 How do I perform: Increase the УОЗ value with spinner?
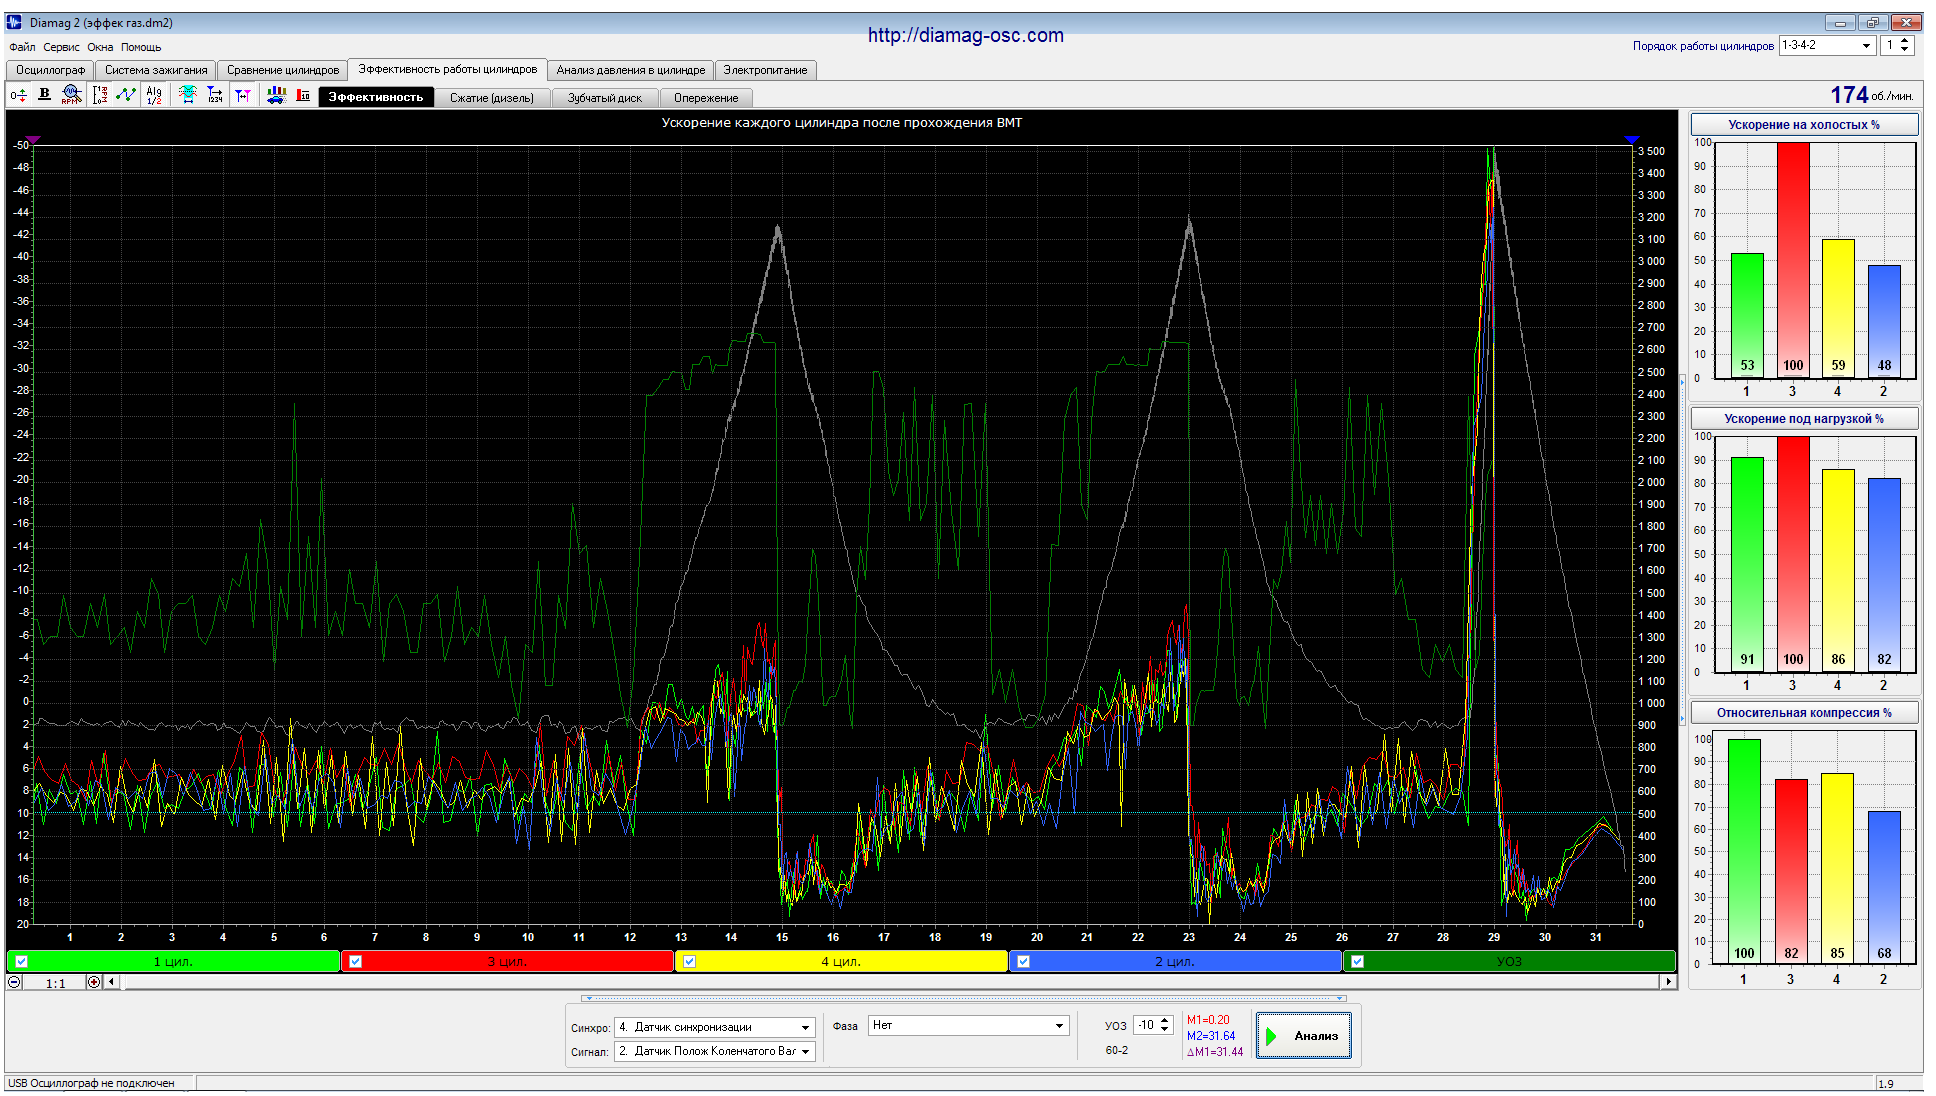coord(1165,1021)
